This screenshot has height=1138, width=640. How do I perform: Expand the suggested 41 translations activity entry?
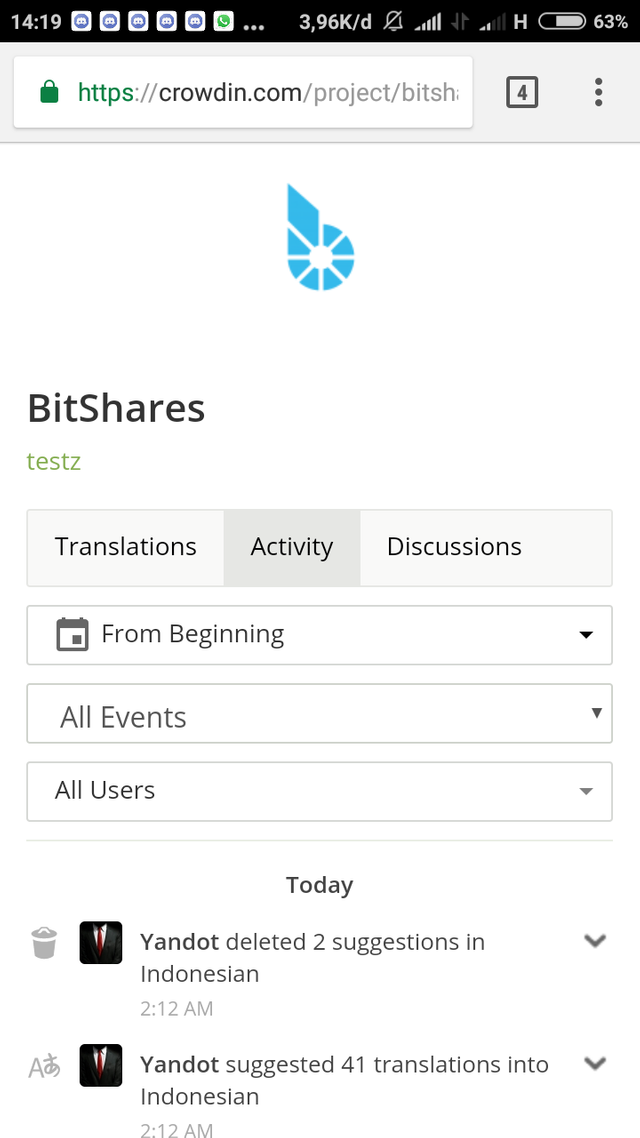click(x=595, y=1064)
